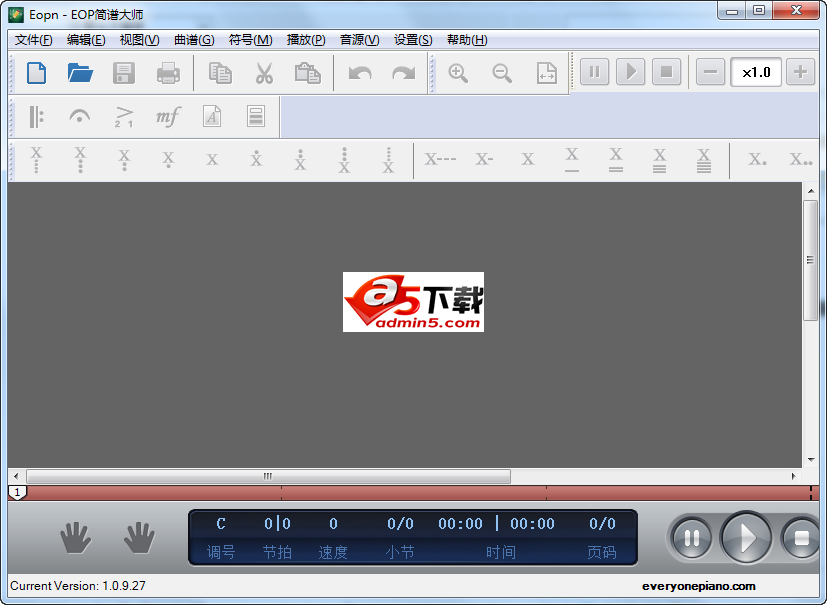827x605 pixels.
Task: Click the horizontal scrollbar thumb
Action: pyautogui.click(x=268, y=476)
